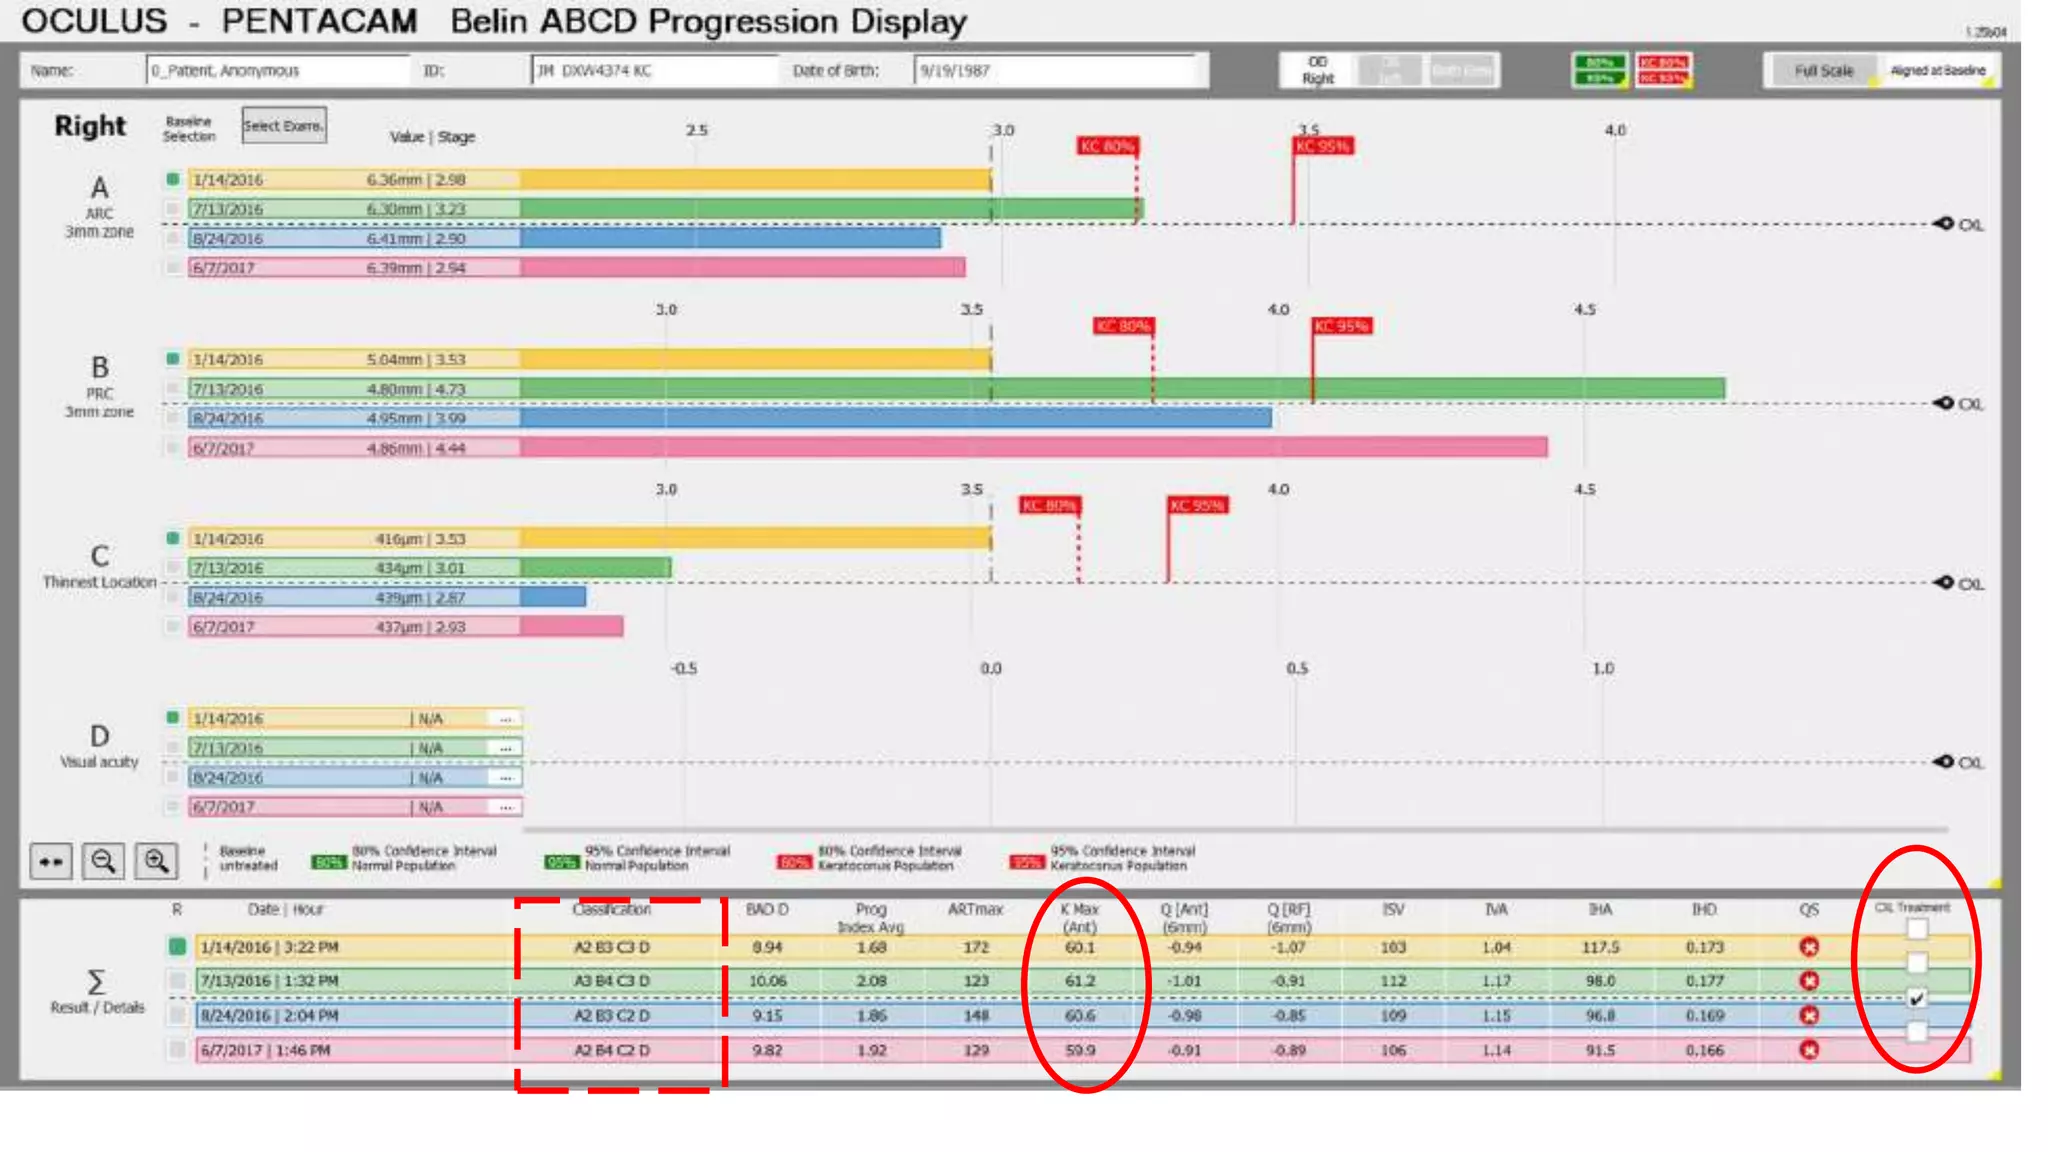Click QS error icon for 1/14/2016 exam

point(1808,947)
